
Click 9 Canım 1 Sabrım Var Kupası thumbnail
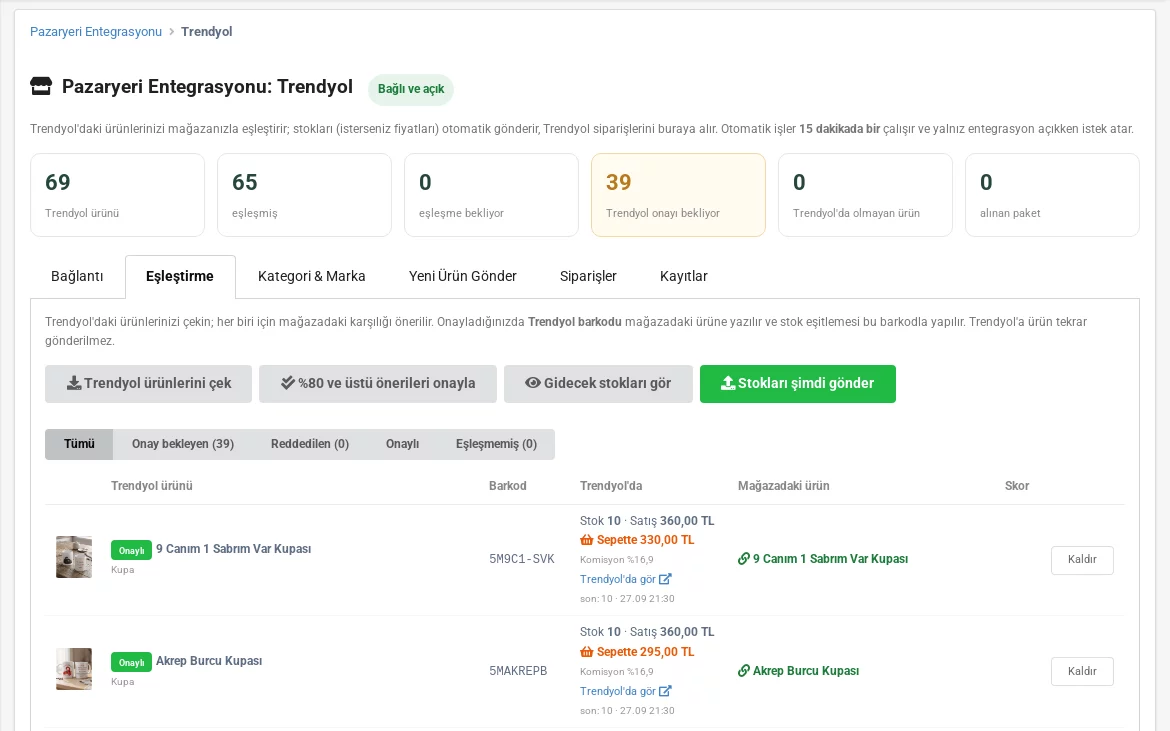coord(74,556)
